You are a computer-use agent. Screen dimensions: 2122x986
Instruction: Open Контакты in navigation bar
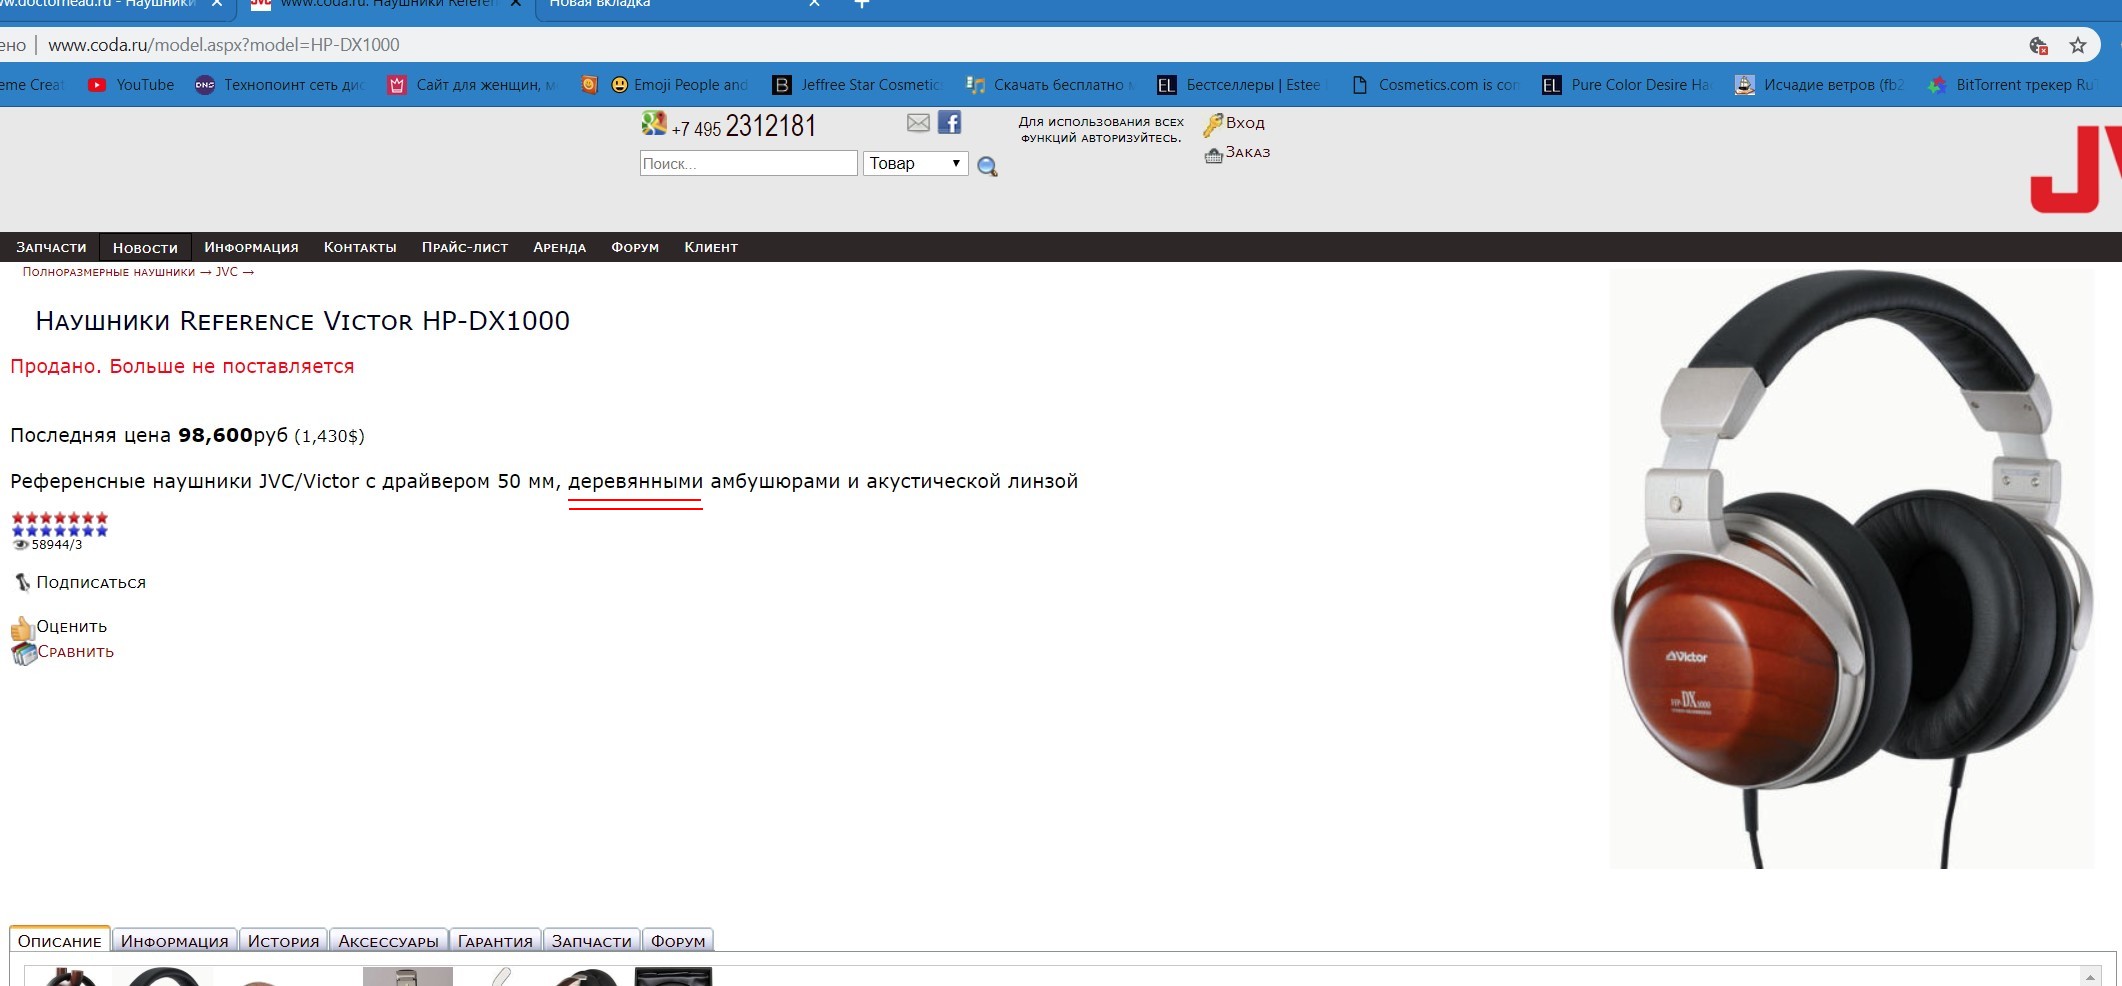360,247
